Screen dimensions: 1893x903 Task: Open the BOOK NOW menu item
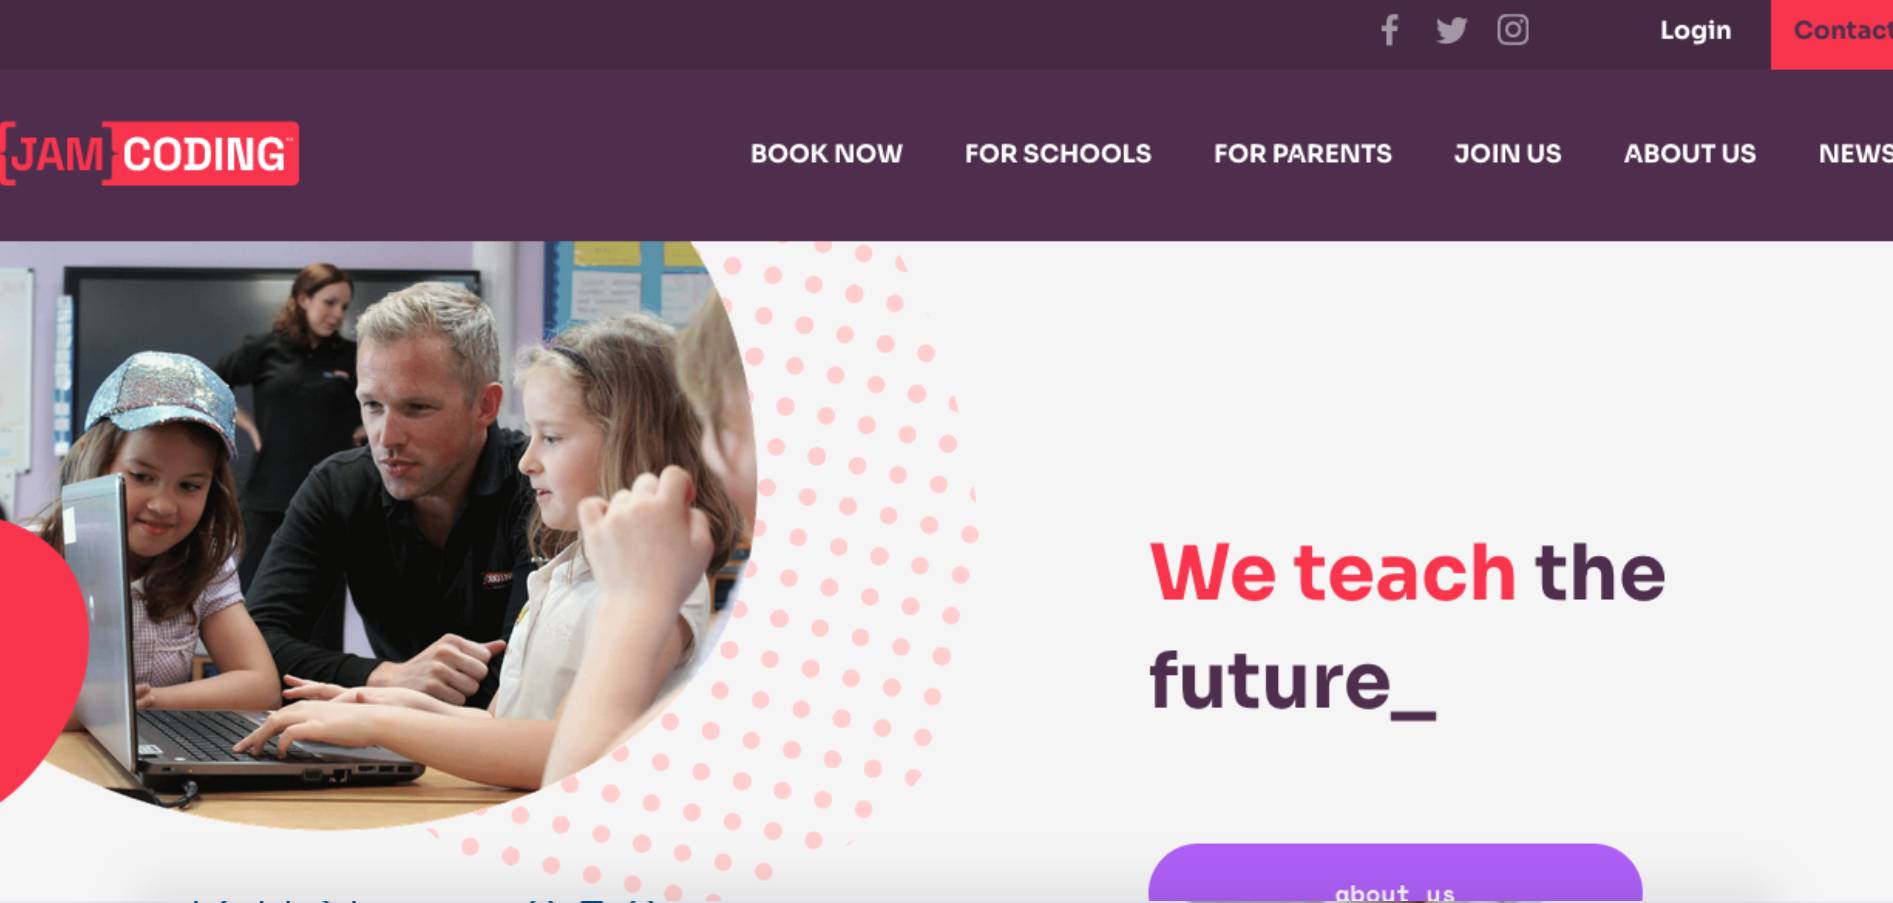tap(826, 153)
